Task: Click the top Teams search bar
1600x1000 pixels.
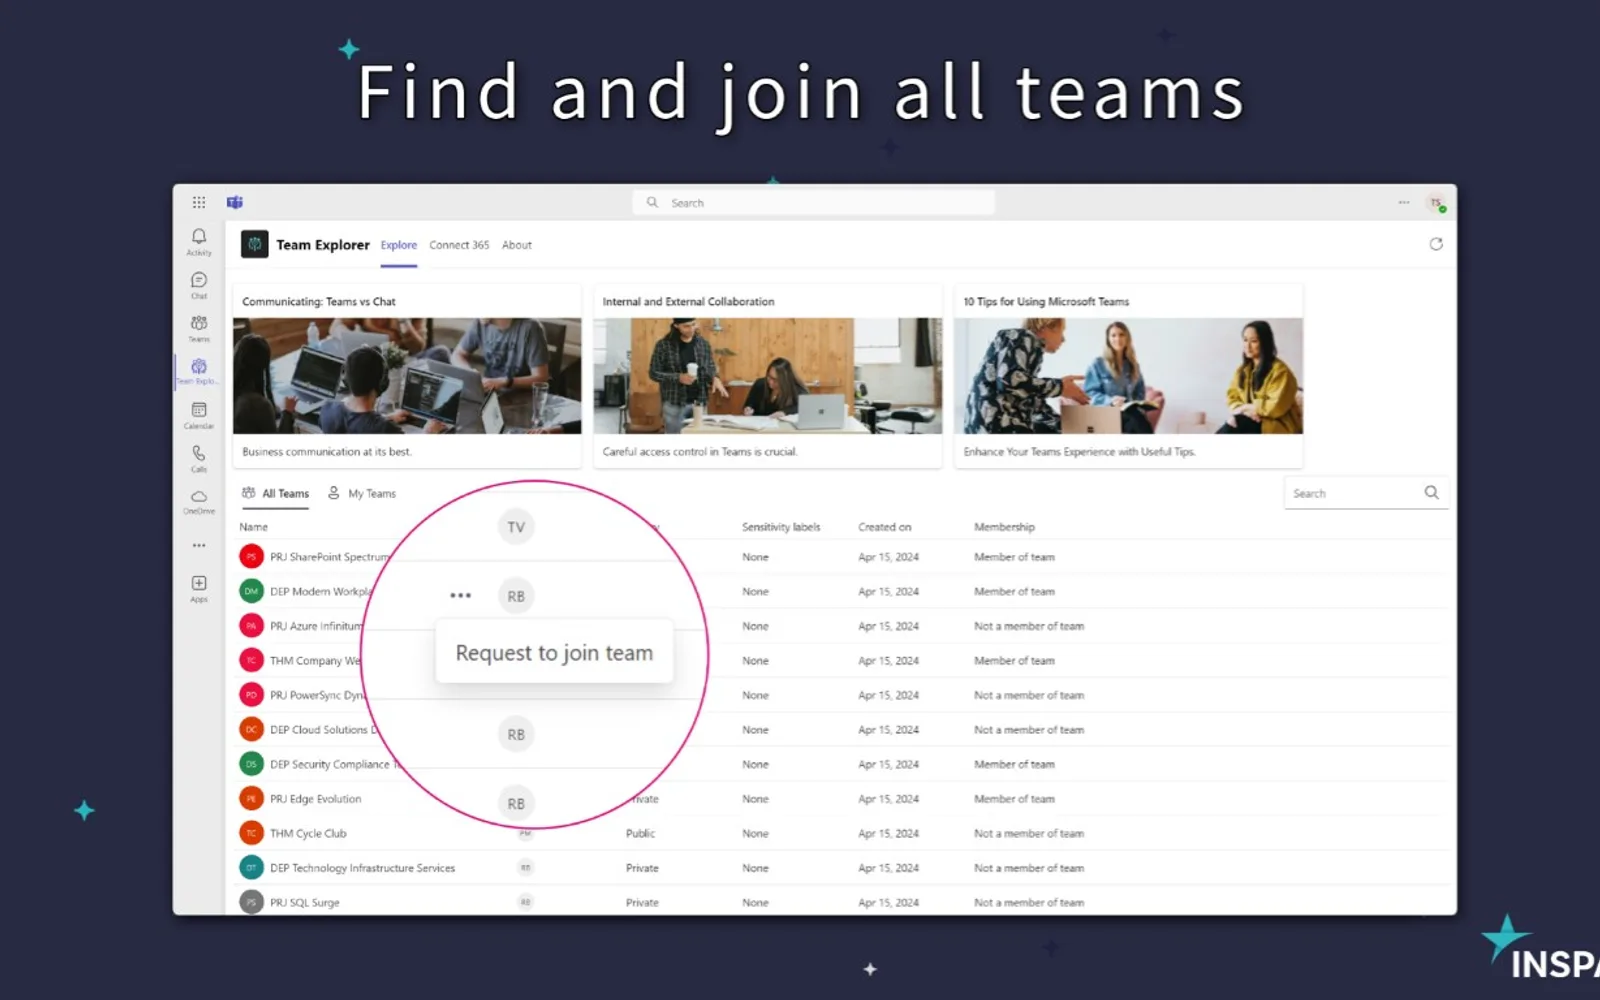Action: (814, 202)
